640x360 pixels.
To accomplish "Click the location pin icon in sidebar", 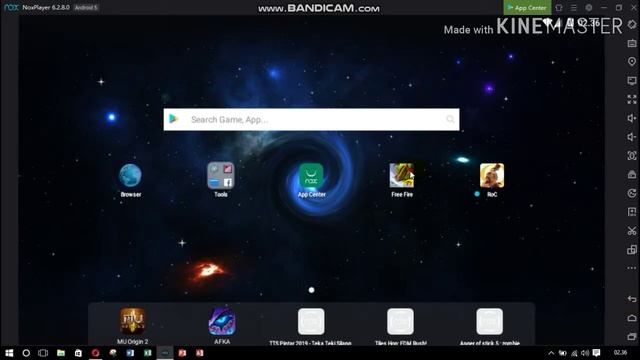I will pyautogui.click(x=632, y=62).
